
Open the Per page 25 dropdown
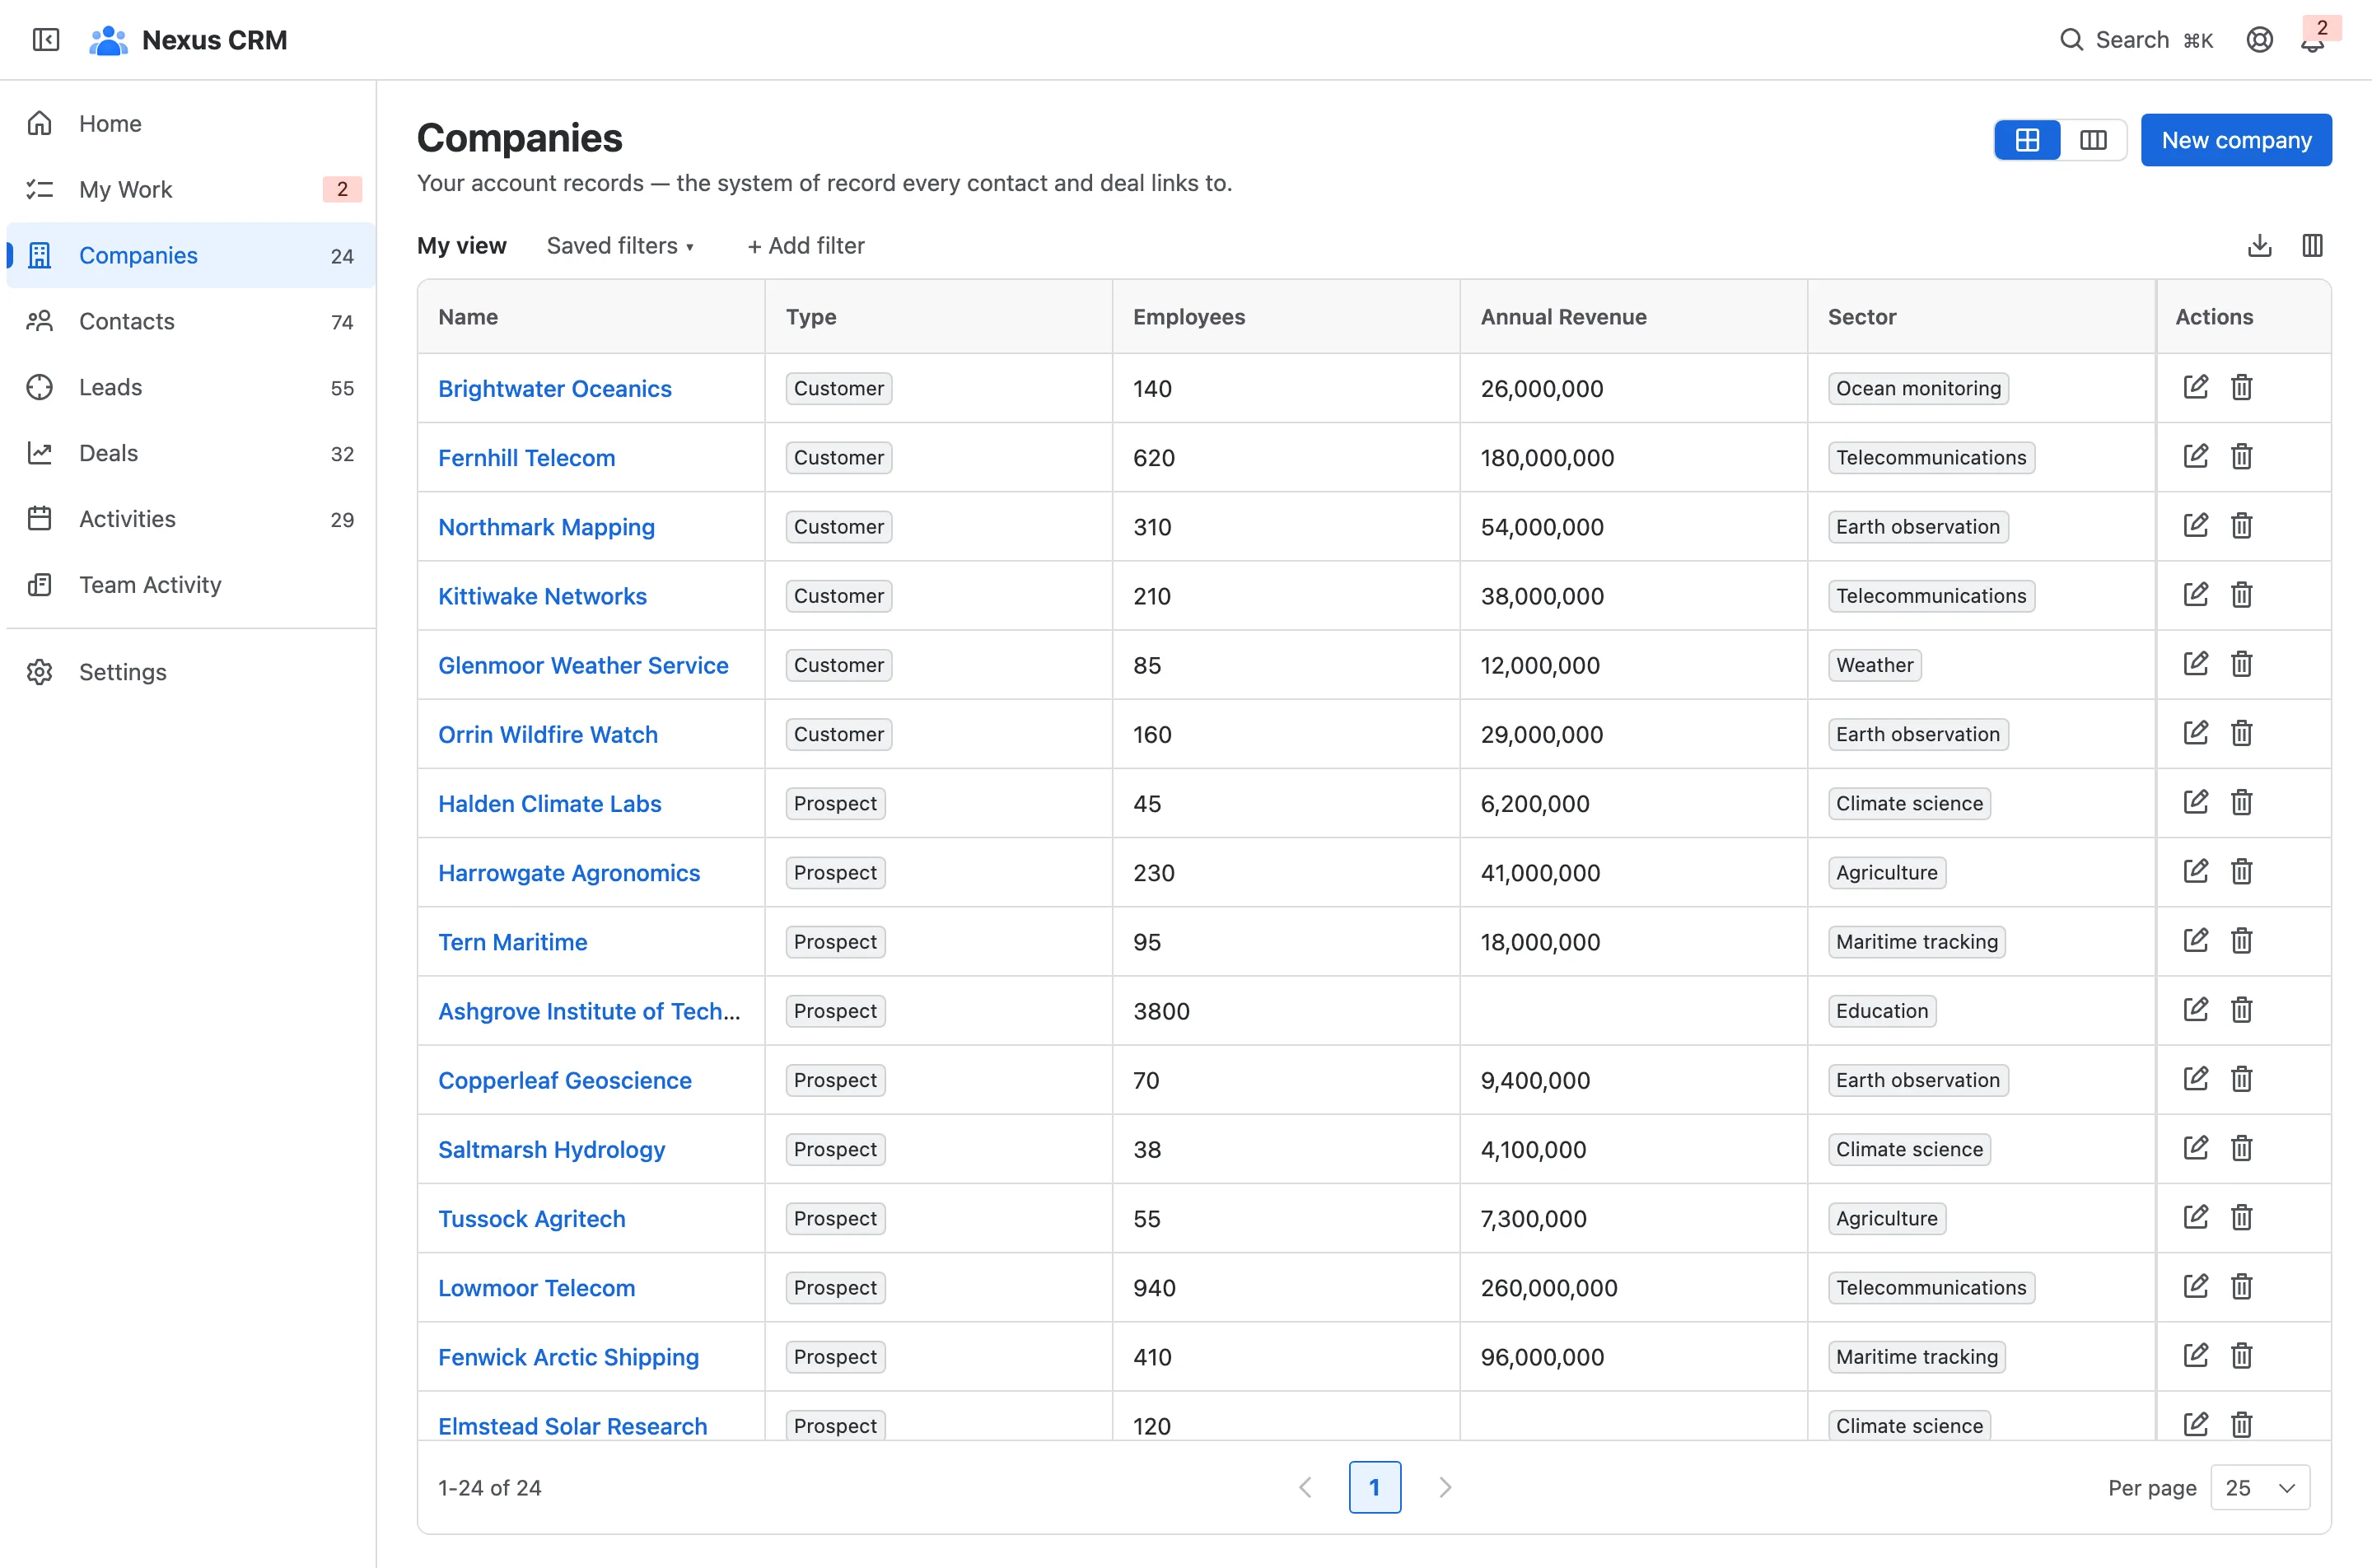[2260, 1488]
